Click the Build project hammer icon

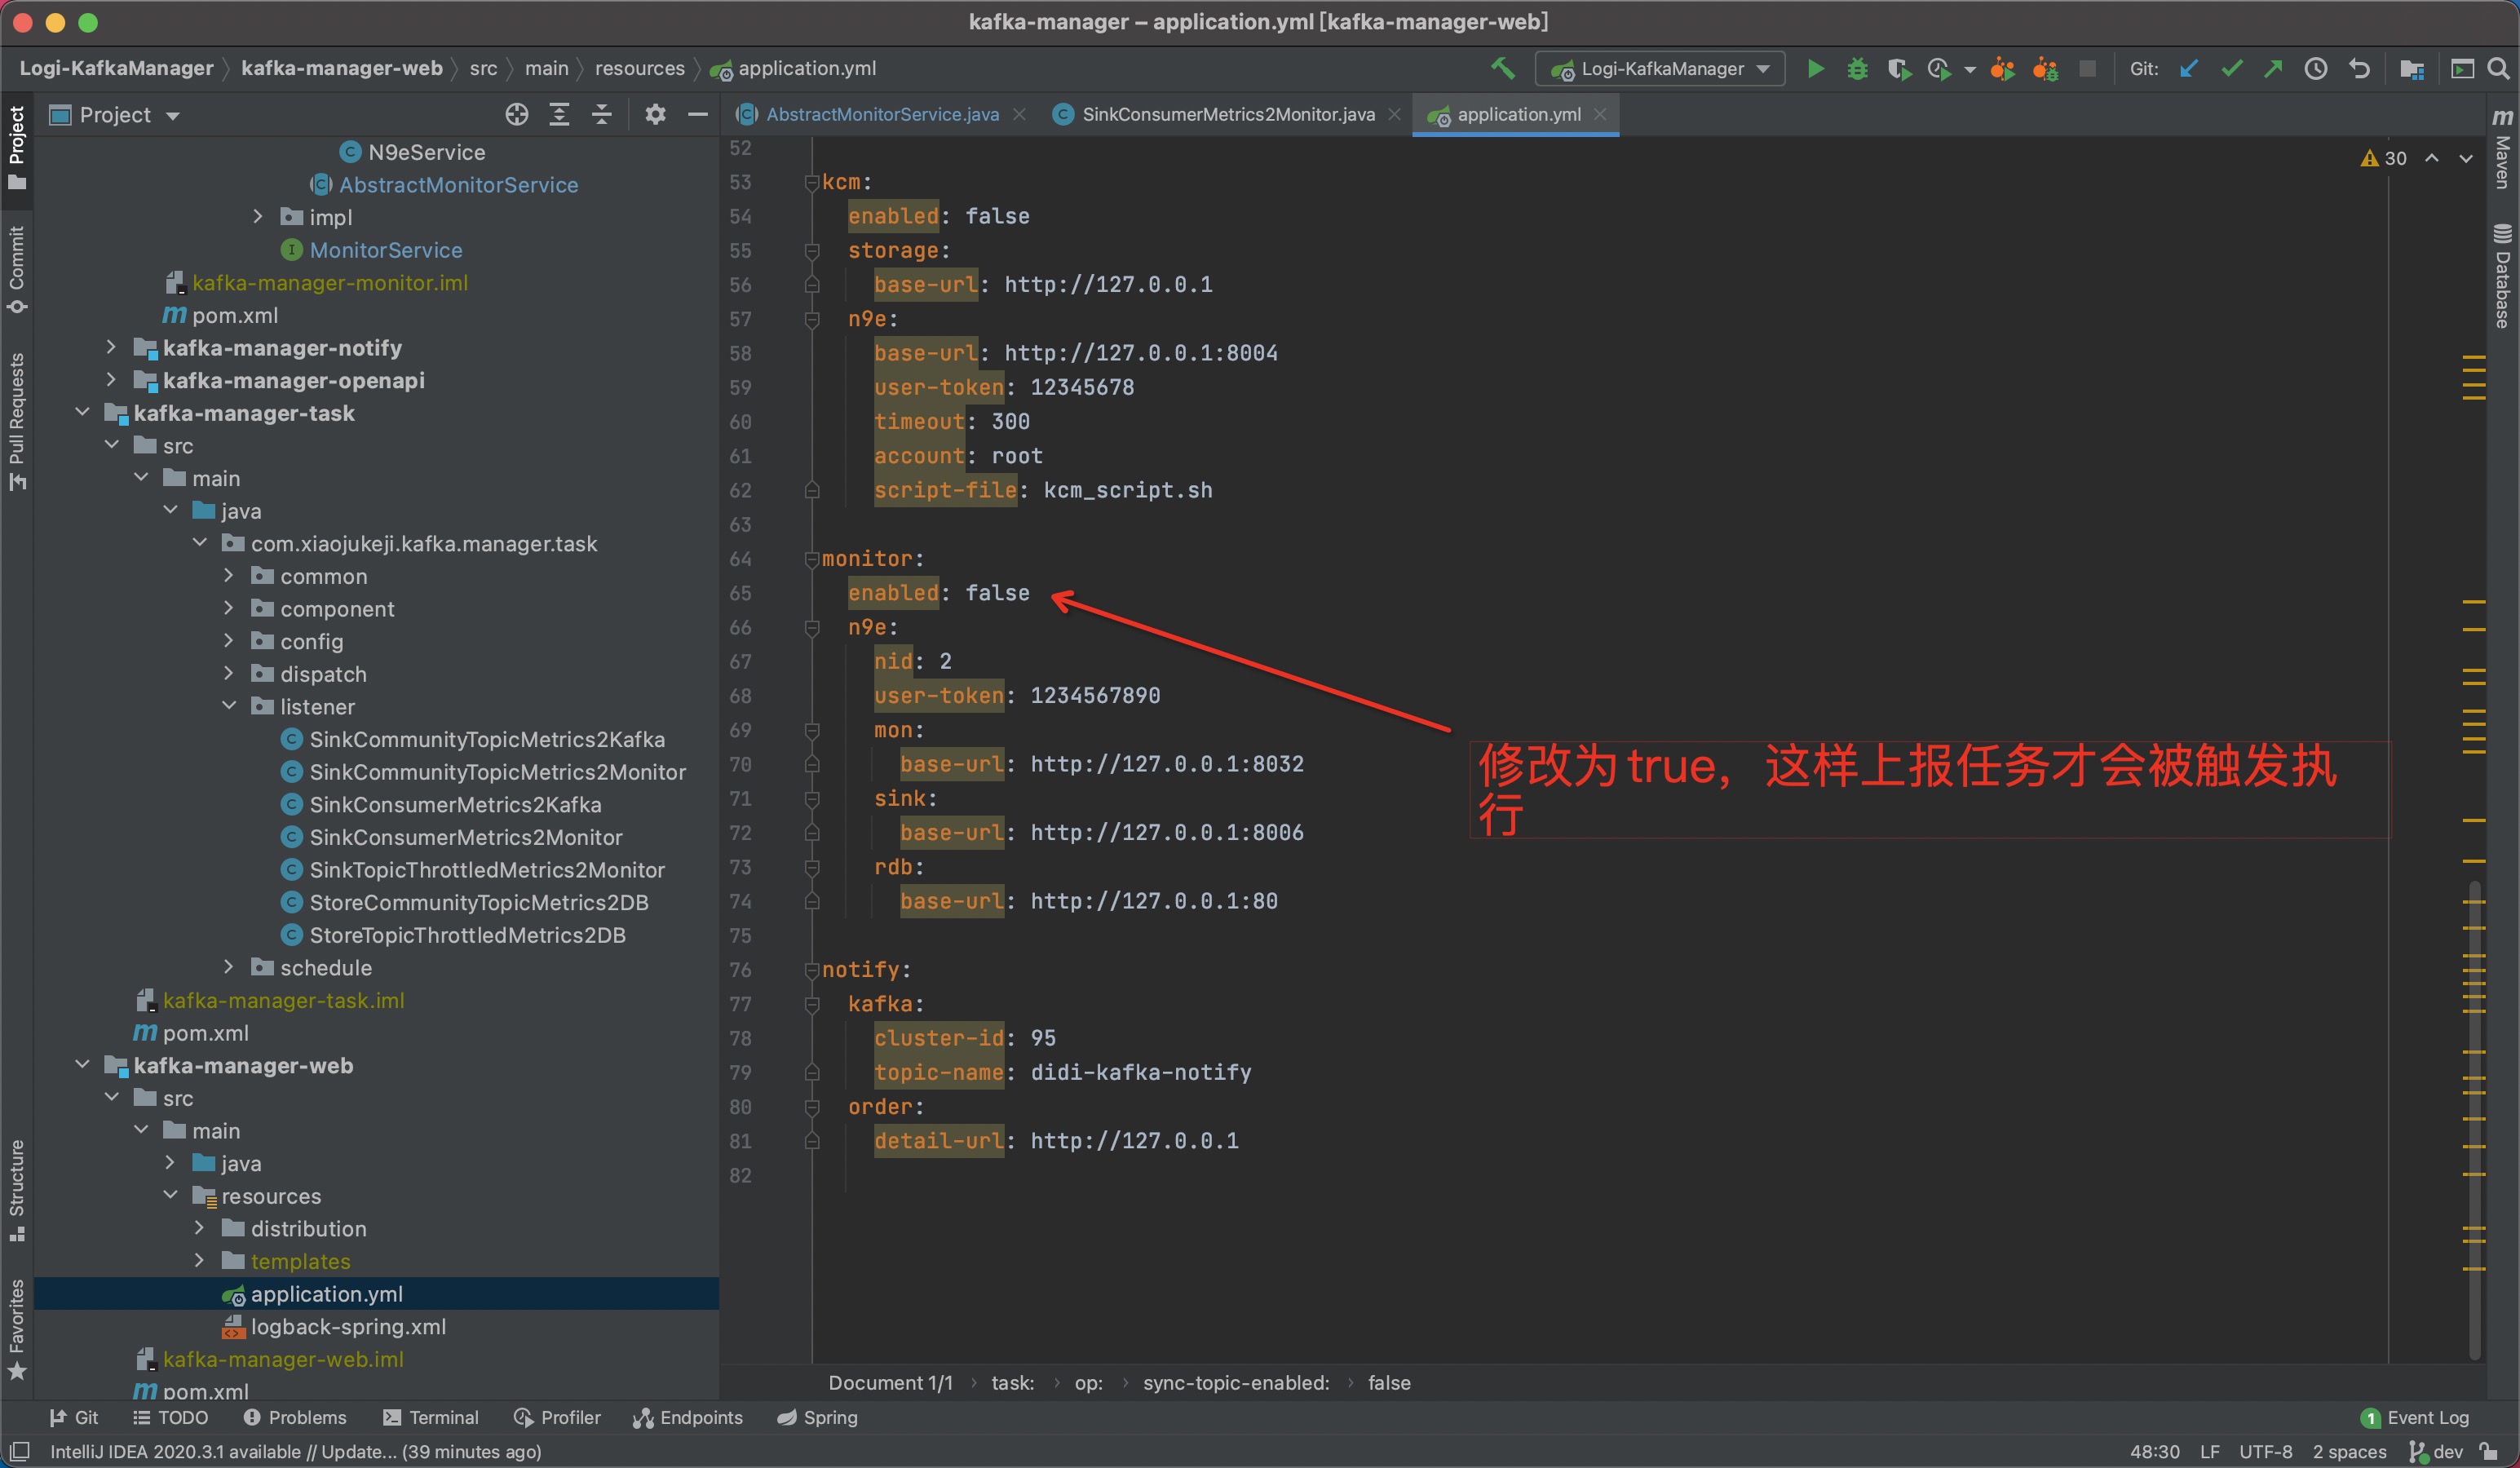pos(1502,69)
